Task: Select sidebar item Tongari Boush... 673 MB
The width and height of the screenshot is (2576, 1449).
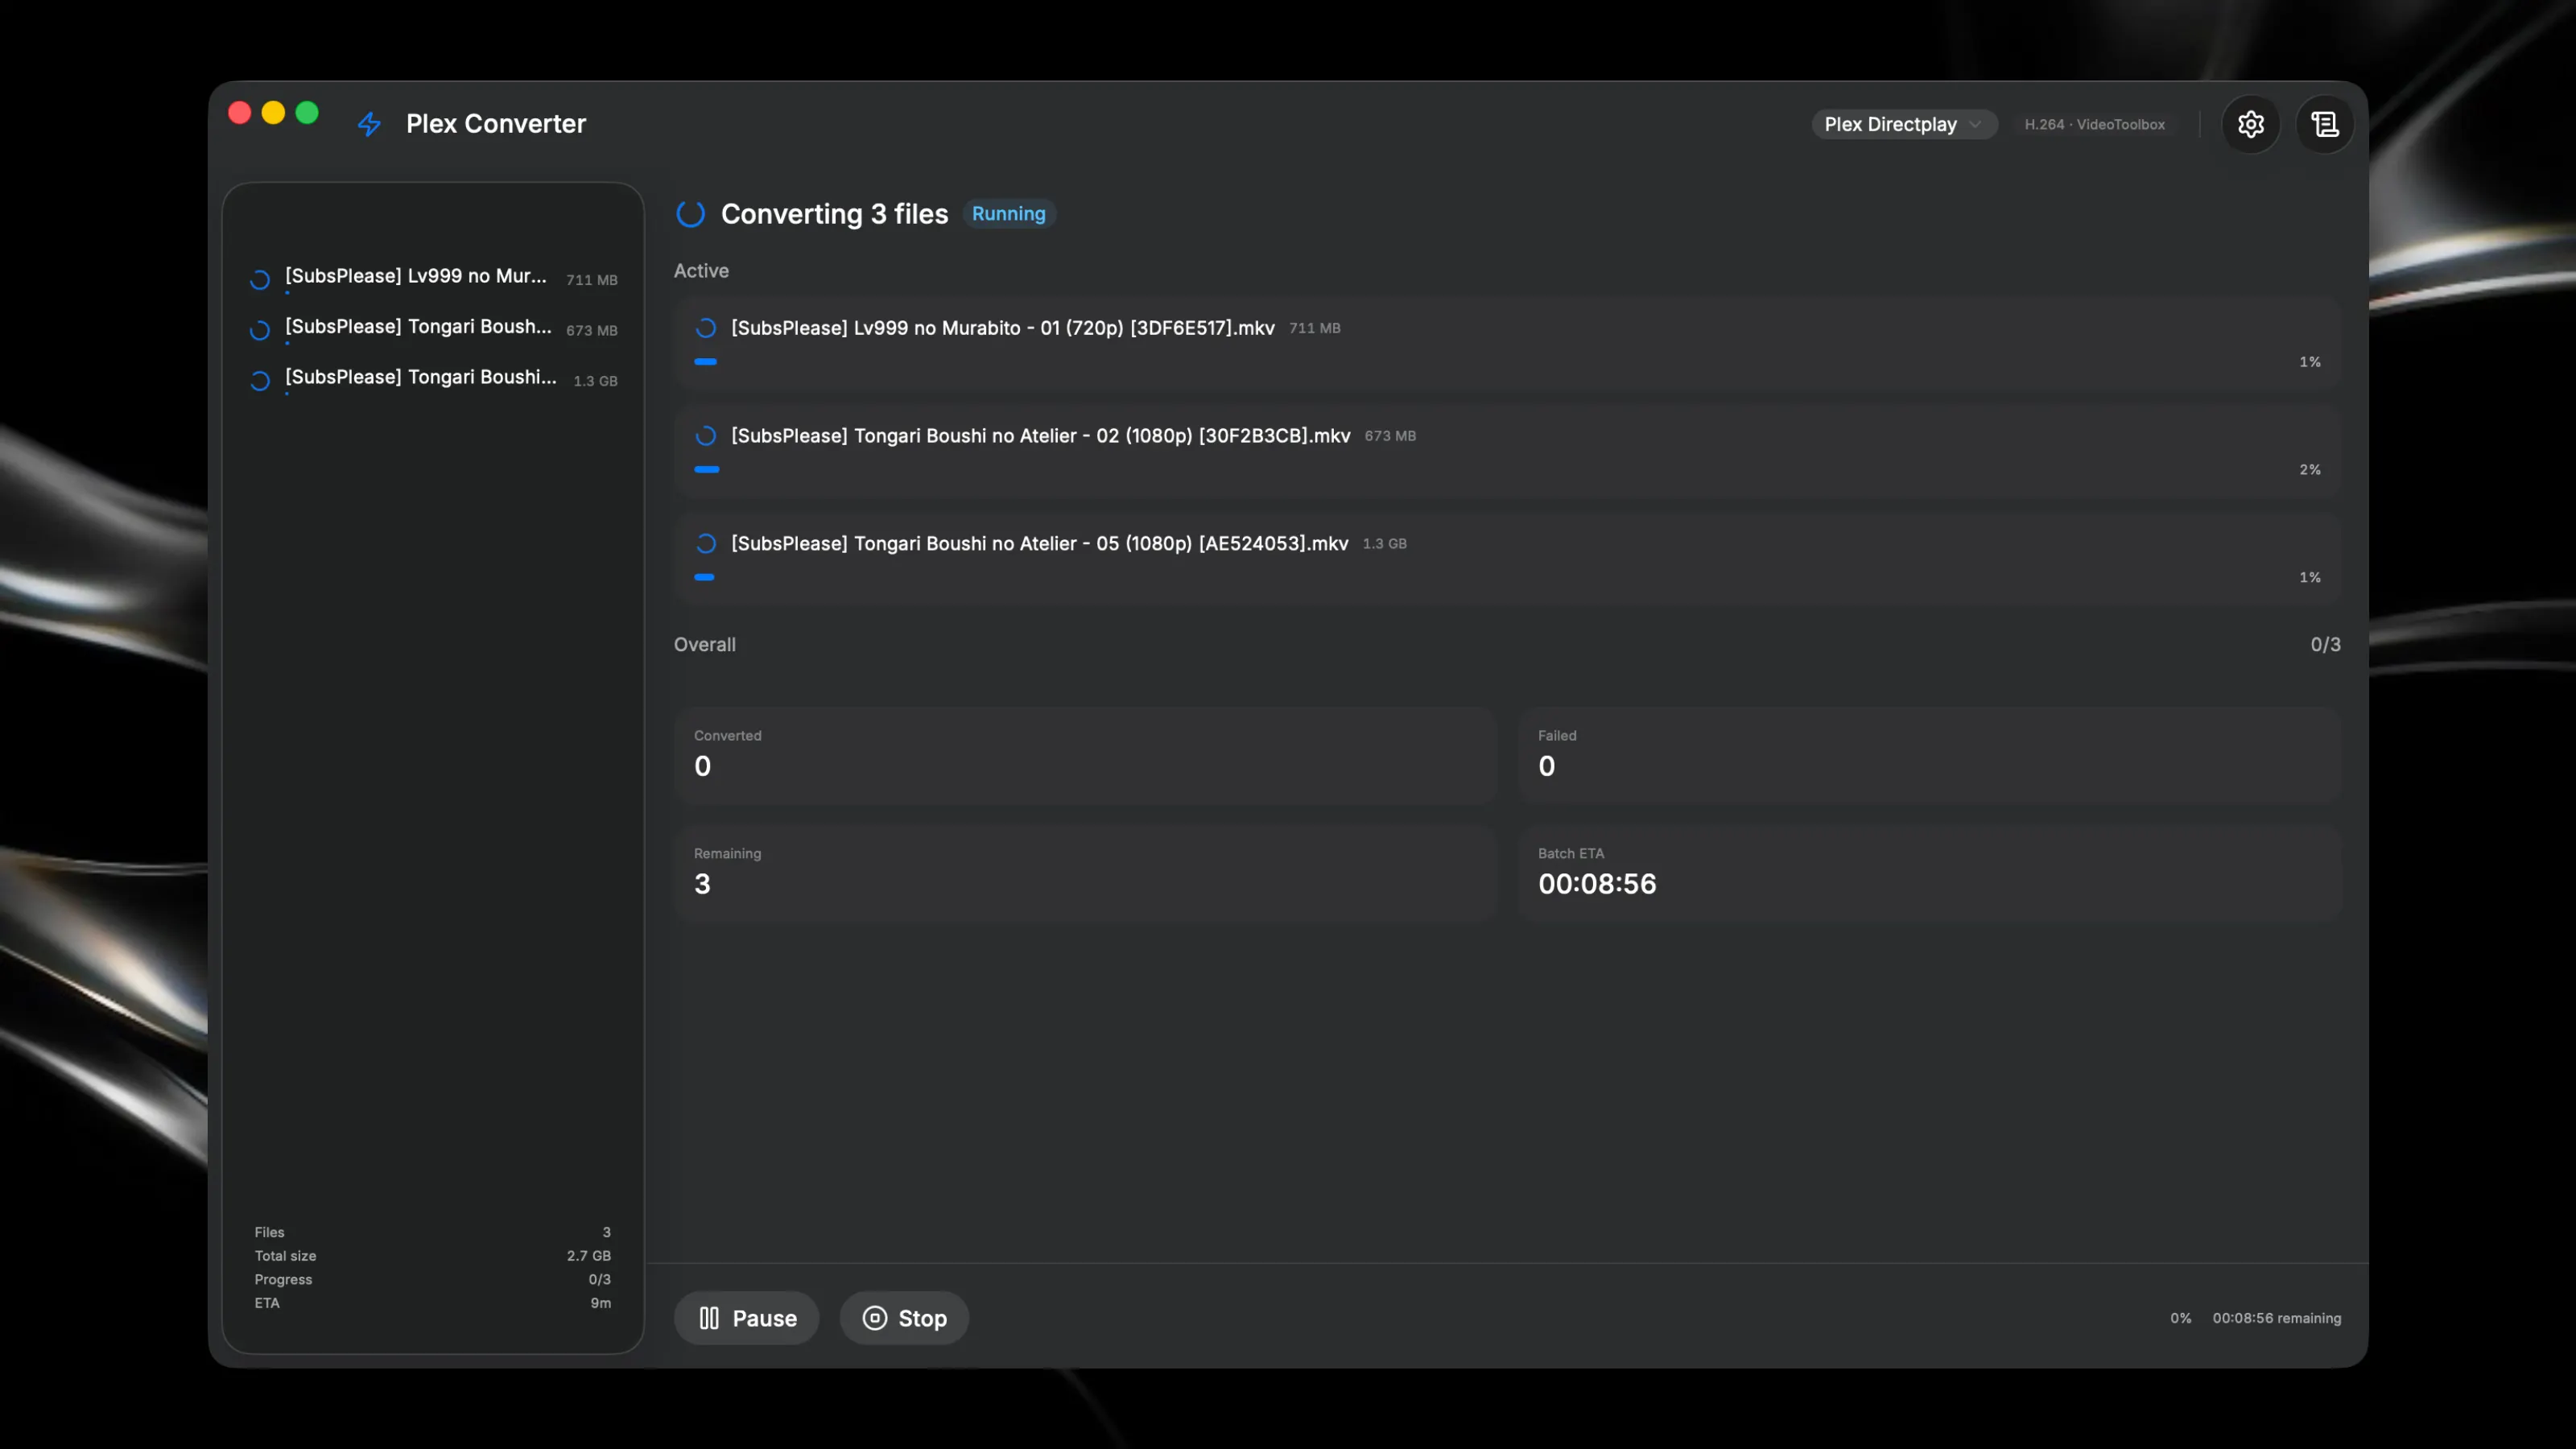Action: click(x=433, y=329)
